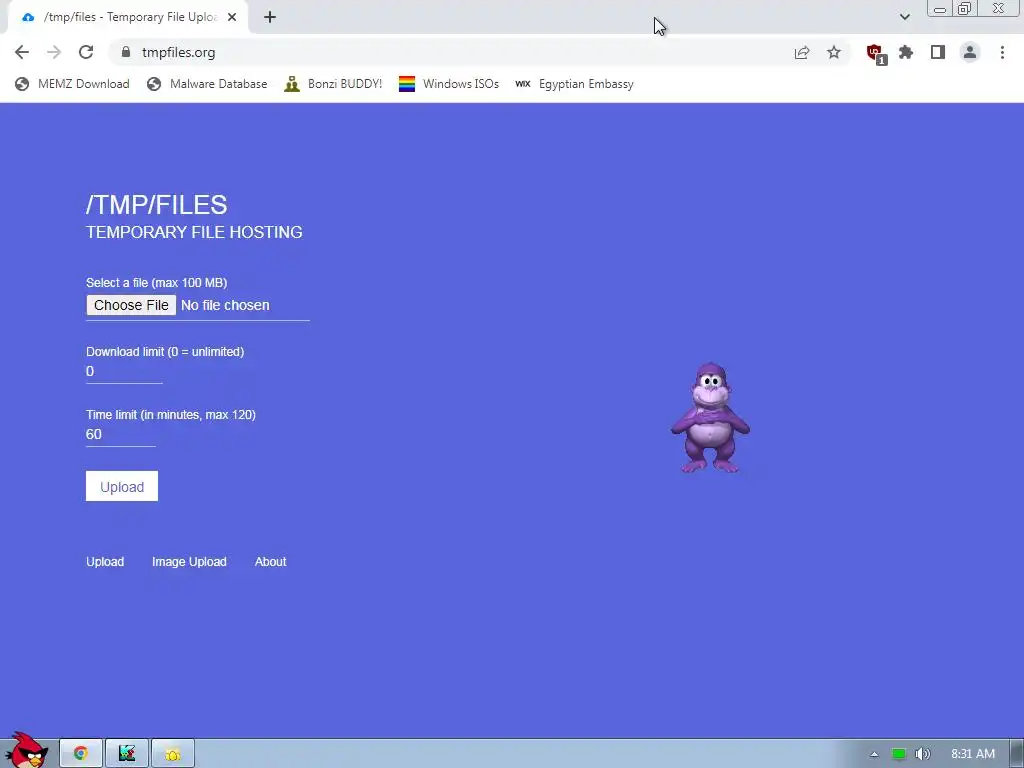This screenshot has width=1024, height=768.
Task: Bookmark this tab with the star
Action: click(x=834, y=52)
